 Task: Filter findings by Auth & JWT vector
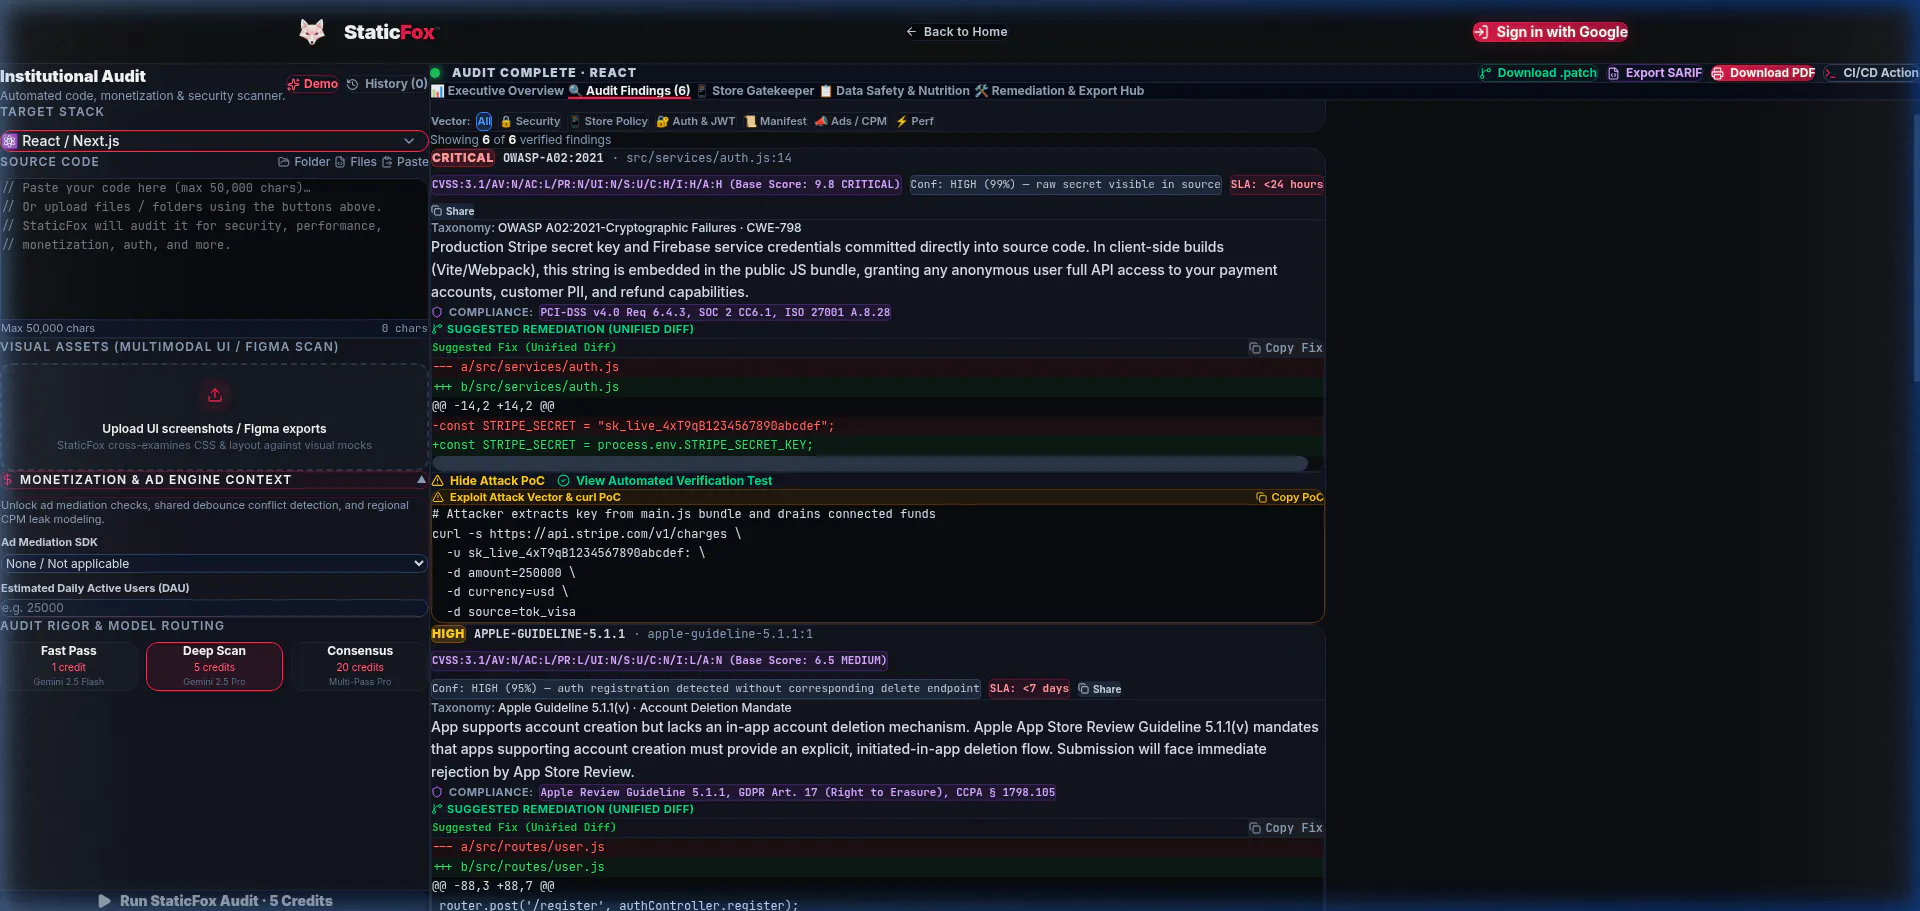click(695, 121)
